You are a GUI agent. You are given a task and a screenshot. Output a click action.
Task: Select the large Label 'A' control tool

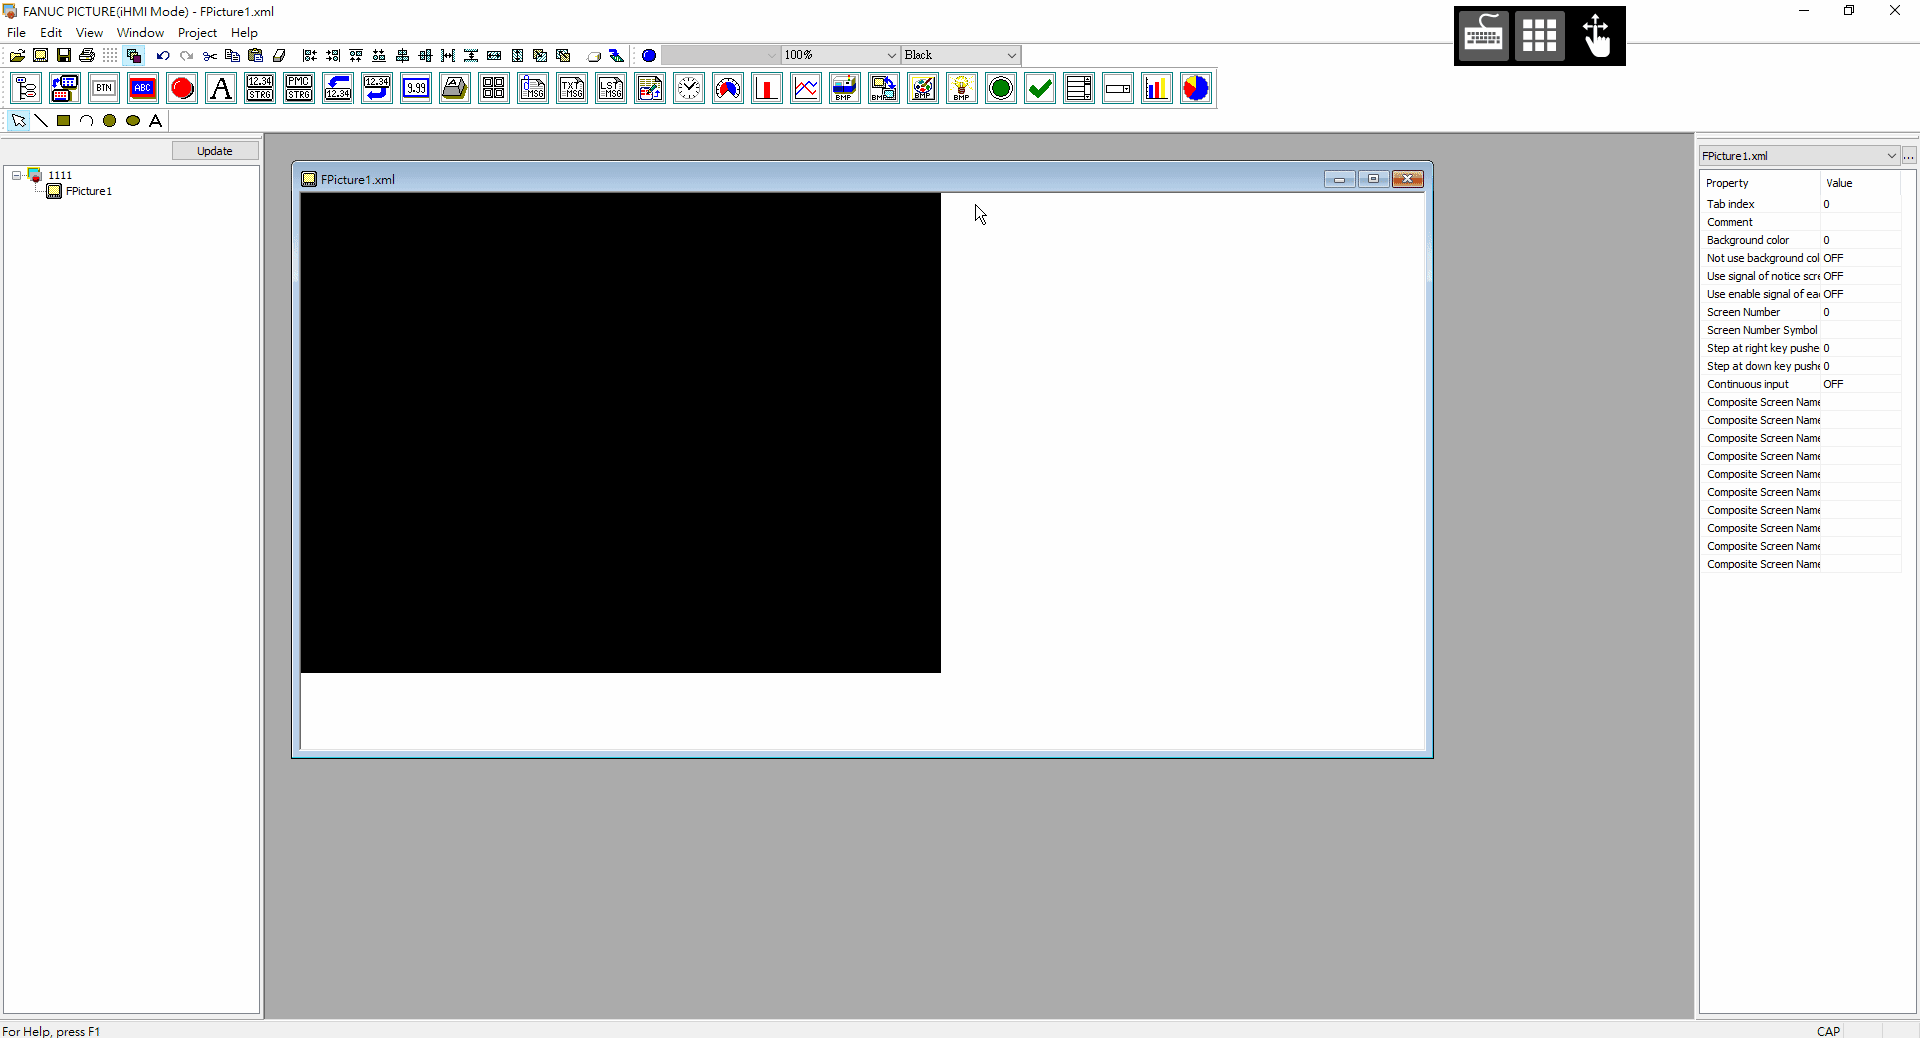pyautogui.click(x=221, y=89)
